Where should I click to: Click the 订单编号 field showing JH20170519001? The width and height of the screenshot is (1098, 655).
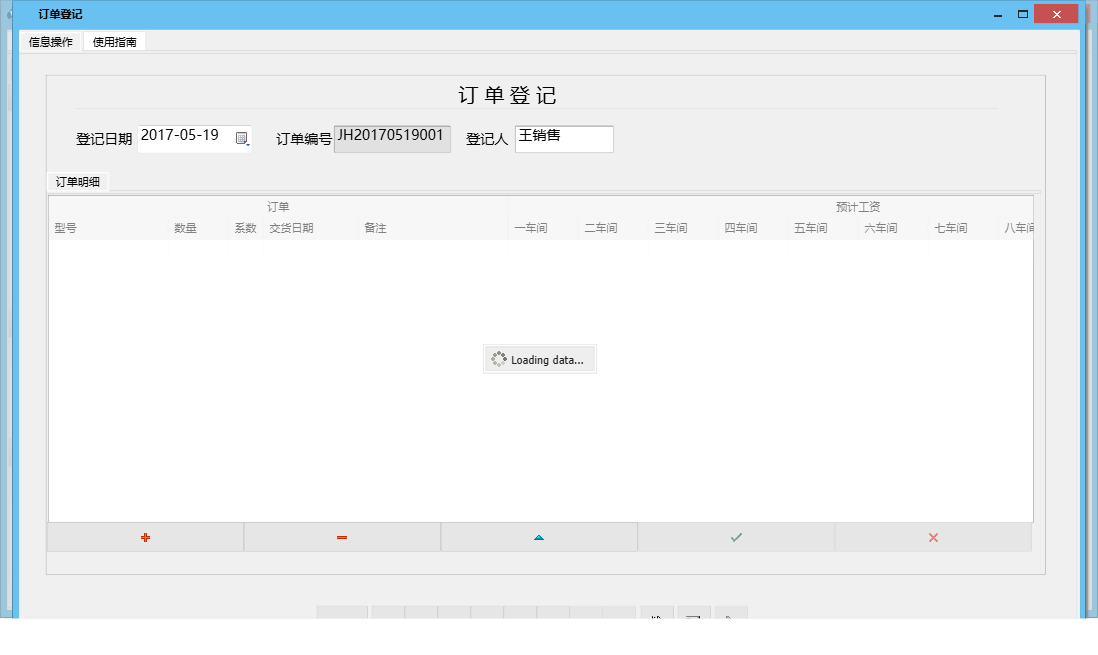point(391,138)
